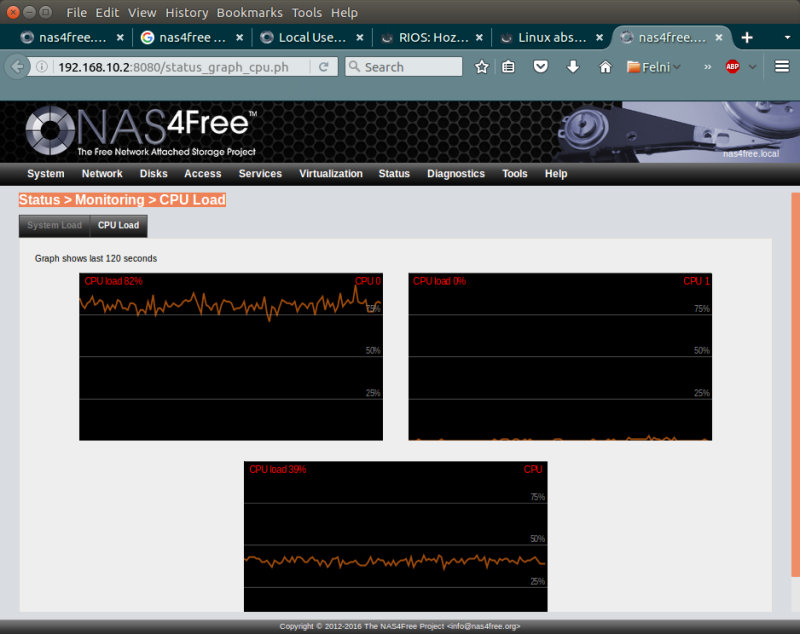
Task: Open NAS4Free Status menu
Action: [394, 173]
